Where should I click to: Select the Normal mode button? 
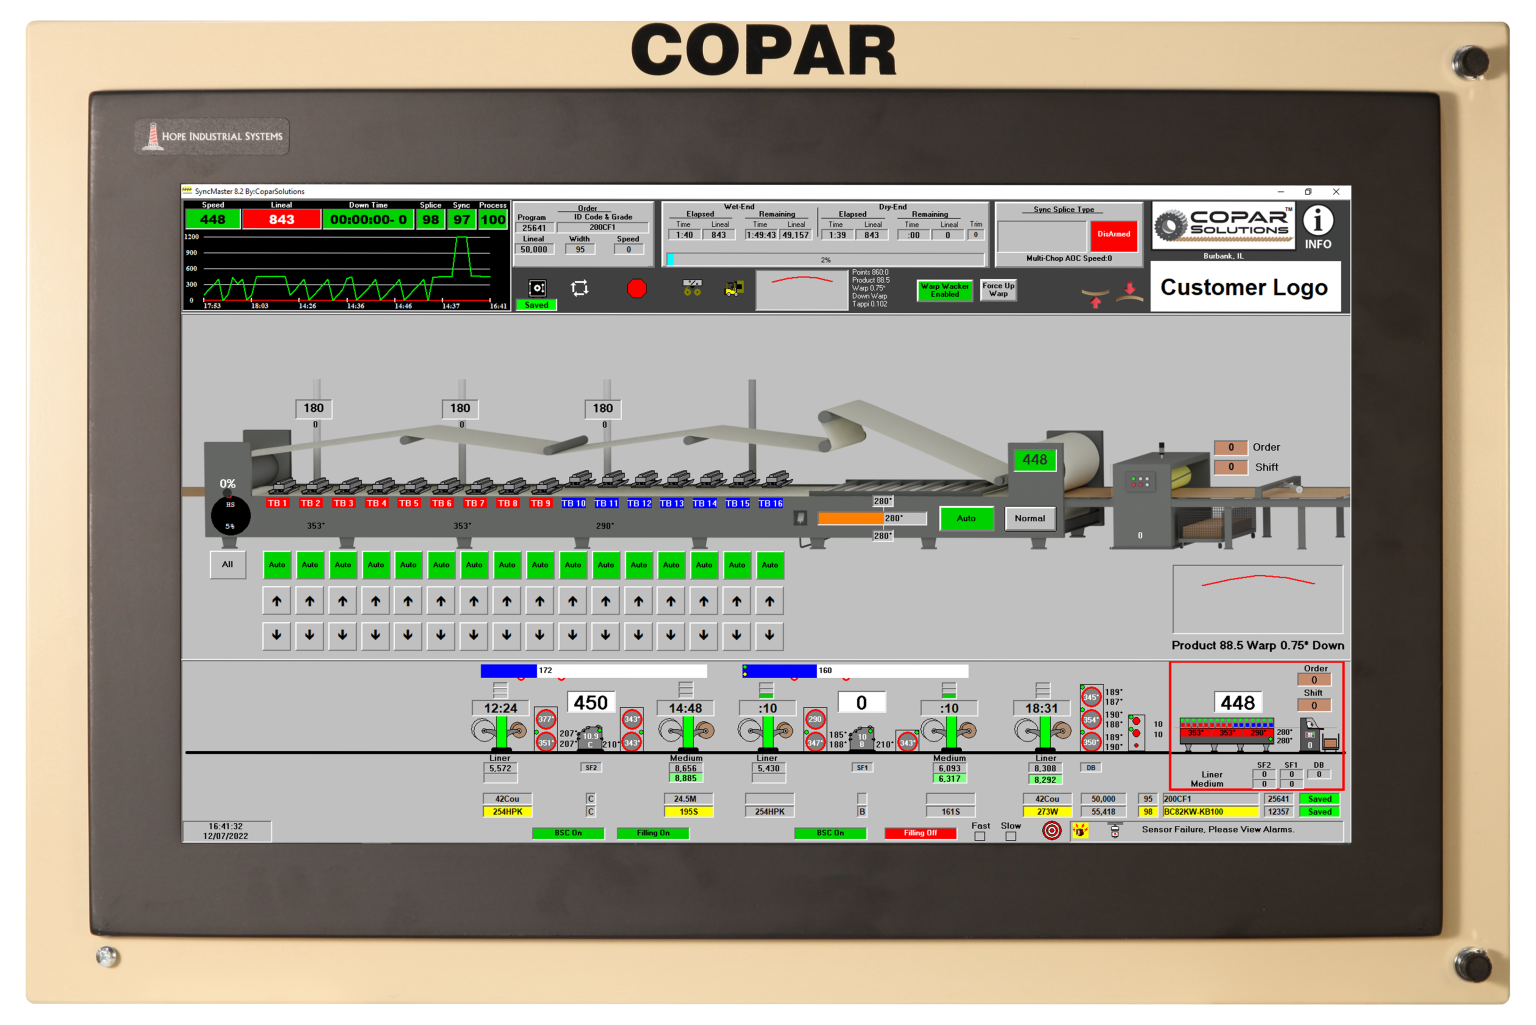tap(1030, 518)
